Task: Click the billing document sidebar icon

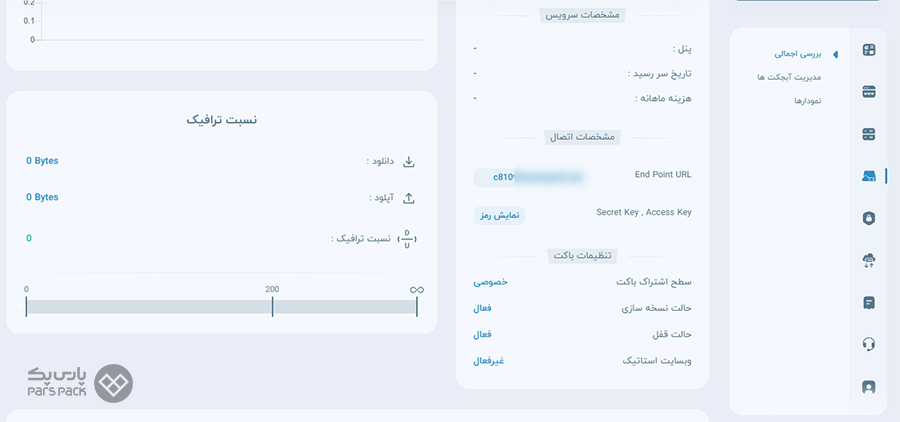Action: tap(869, 303)
